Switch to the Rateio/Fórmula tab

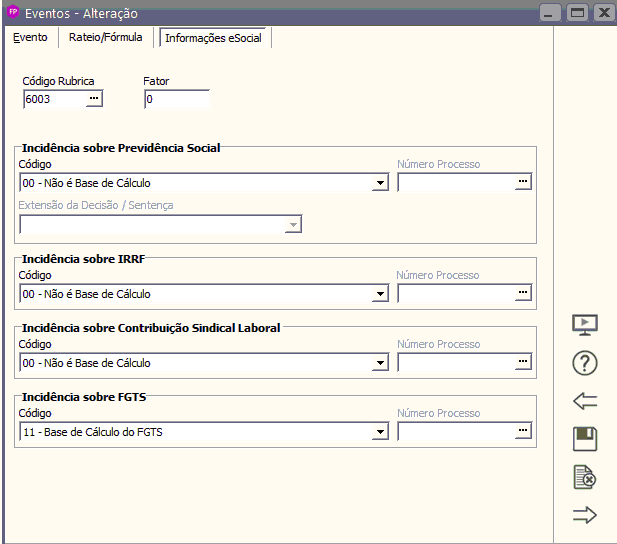pyautogui.click(x=105, y=38)
